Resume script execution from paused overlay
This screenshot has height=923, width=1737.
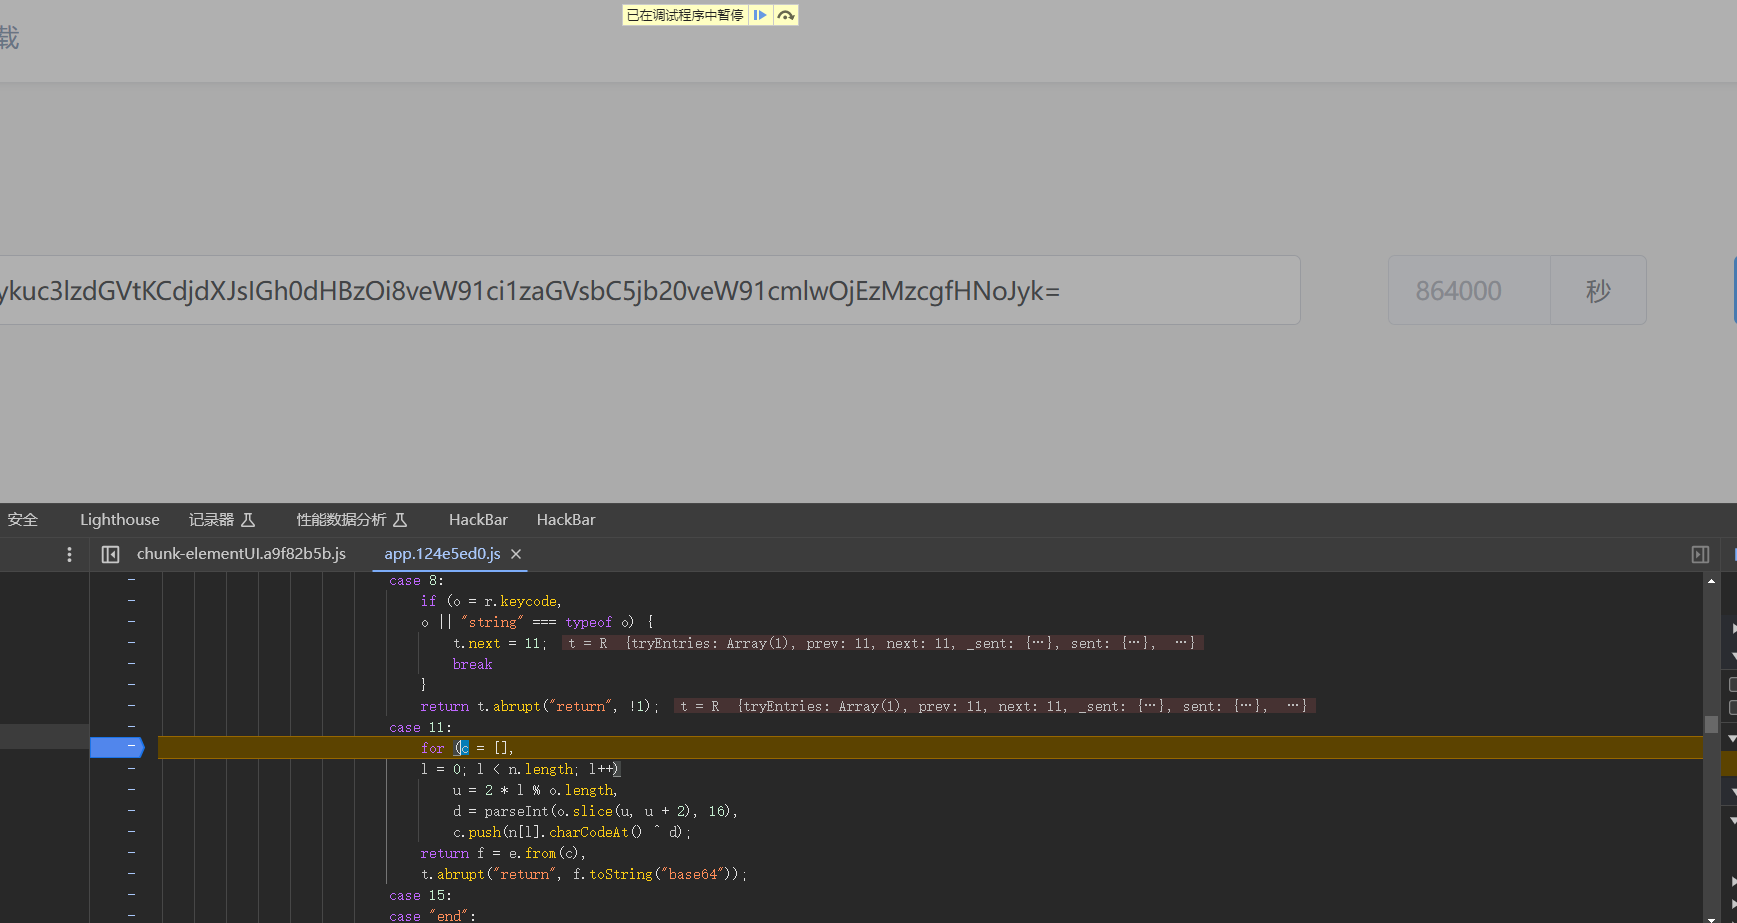pos(760,15)
